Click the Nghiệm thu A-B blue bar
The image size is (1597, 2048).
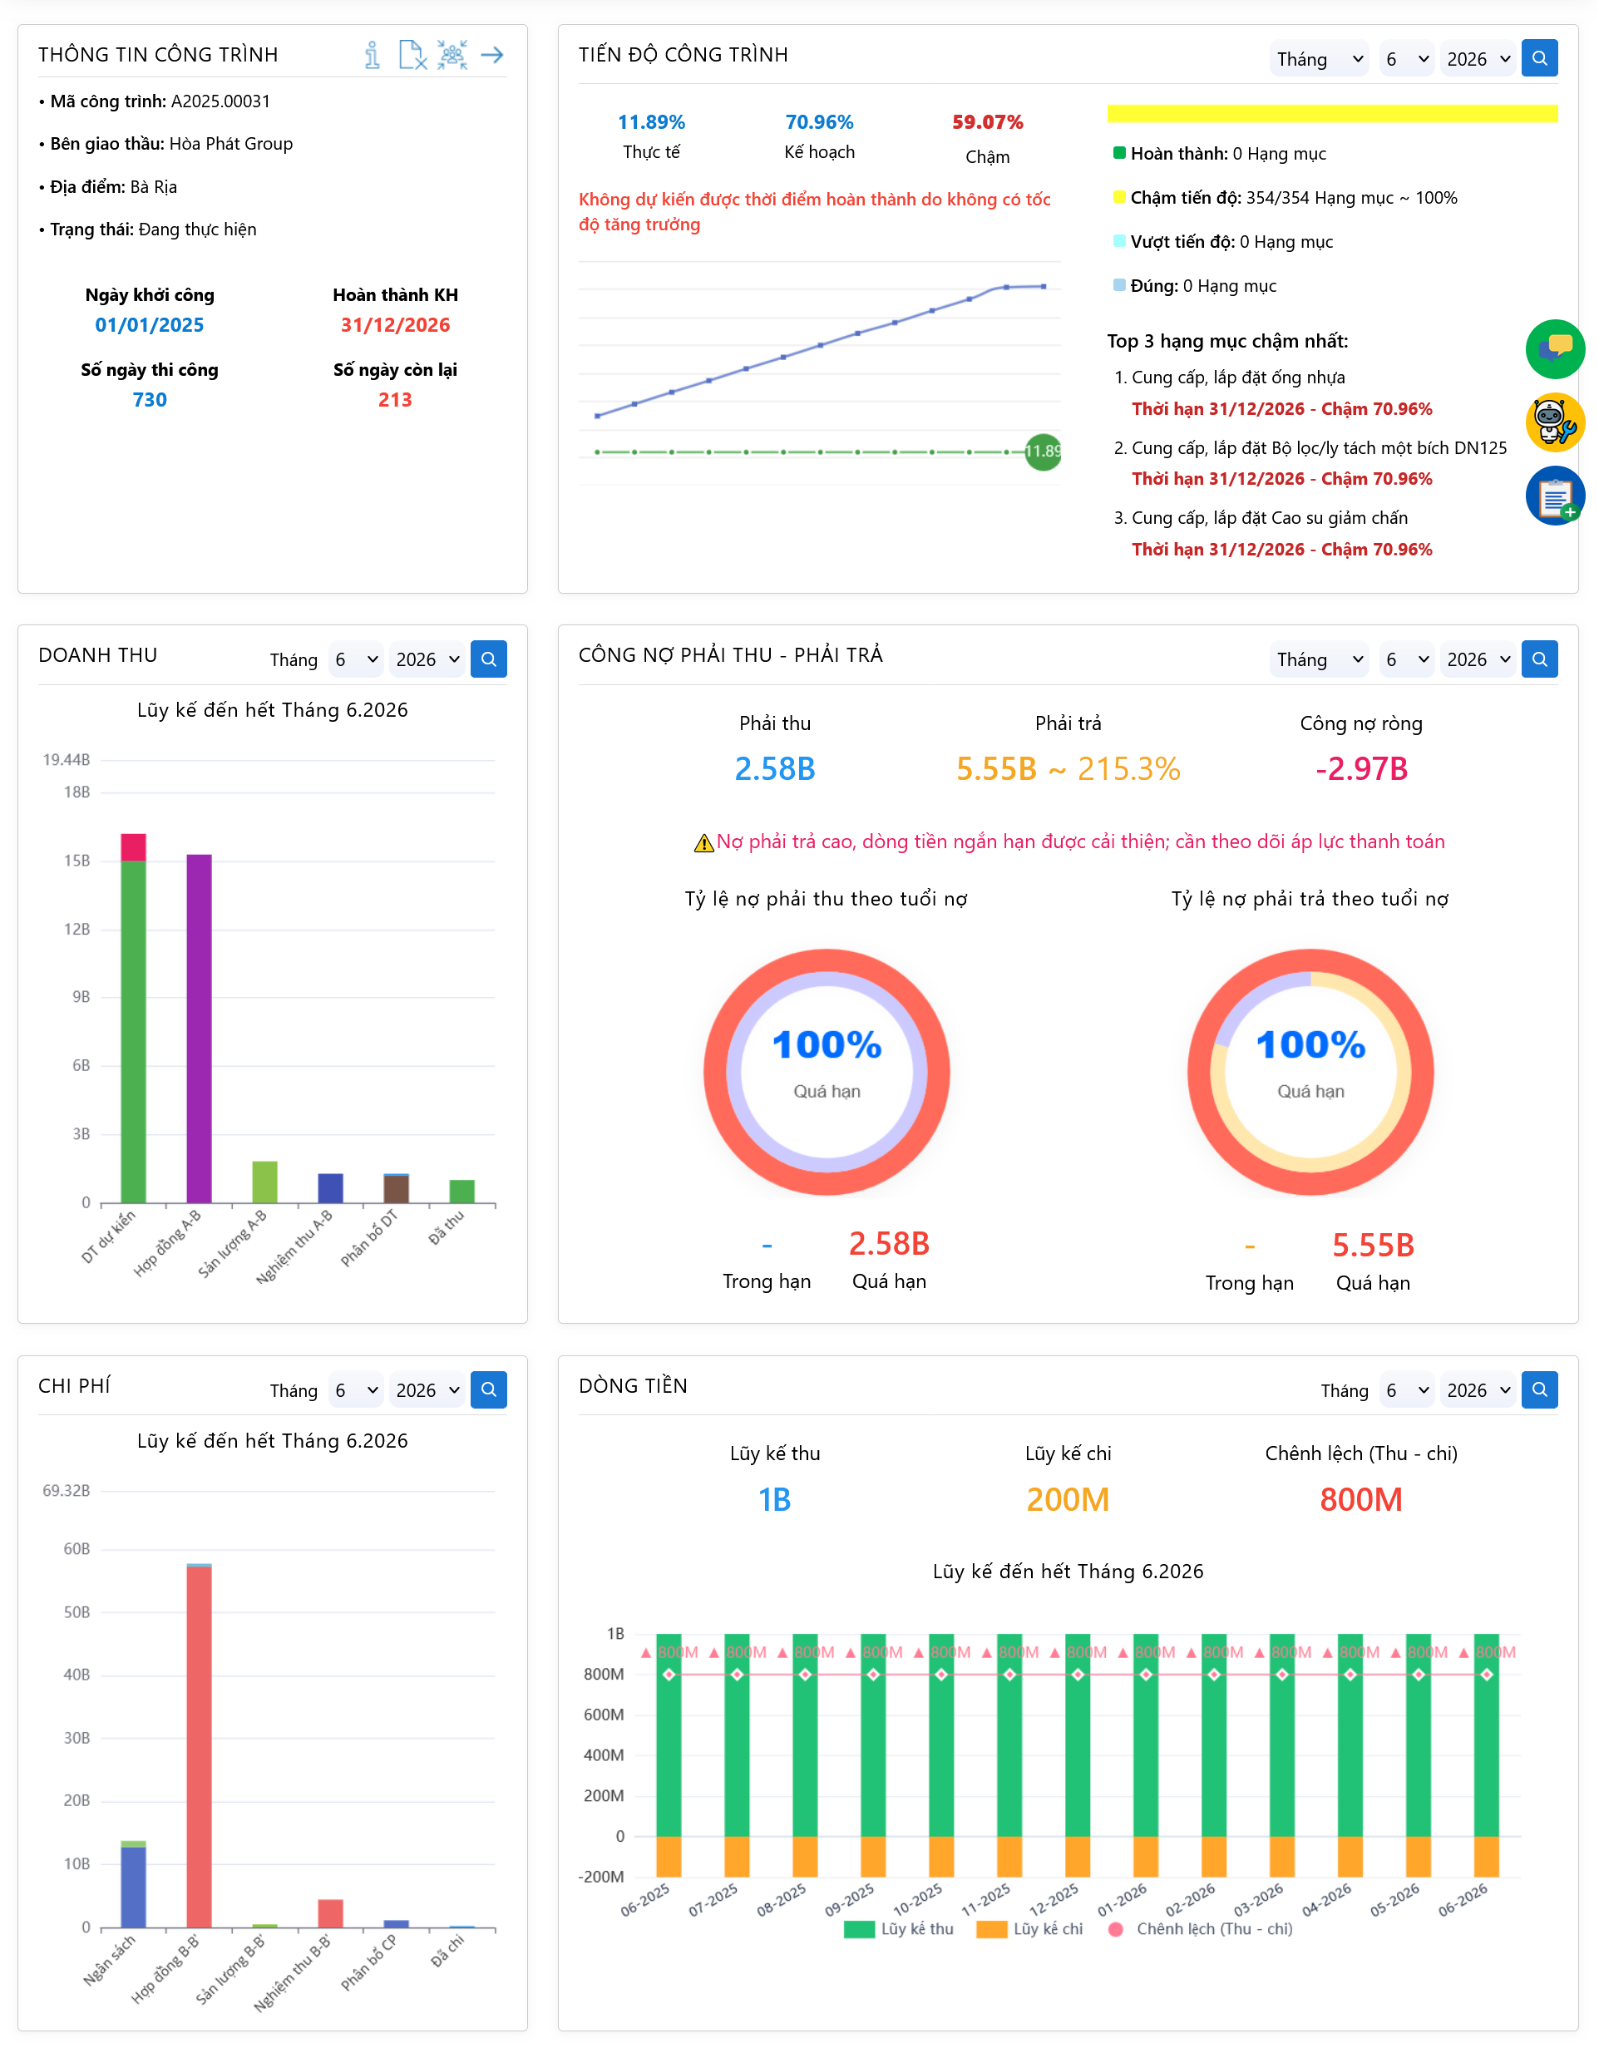point(331,1188)
